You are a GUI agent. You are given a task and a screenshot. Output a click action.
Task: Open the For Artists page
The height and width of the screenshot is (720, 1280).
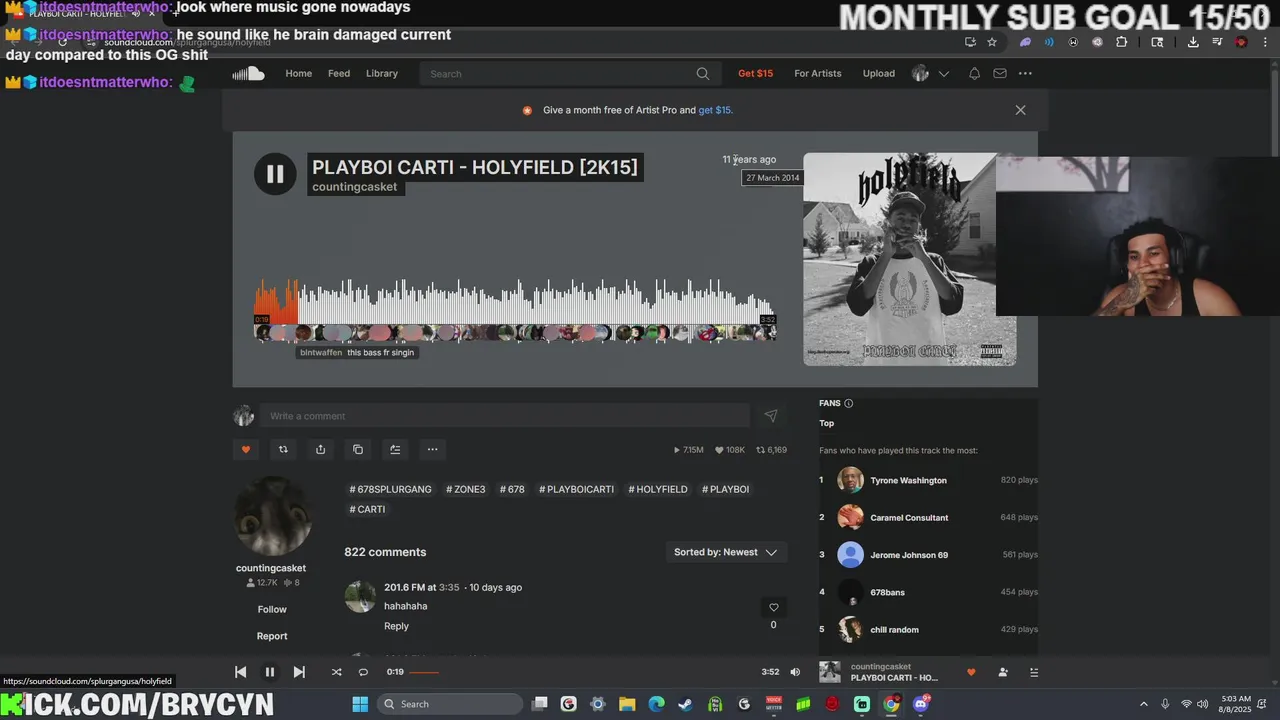pyautogui.click(x=818, y=73)
